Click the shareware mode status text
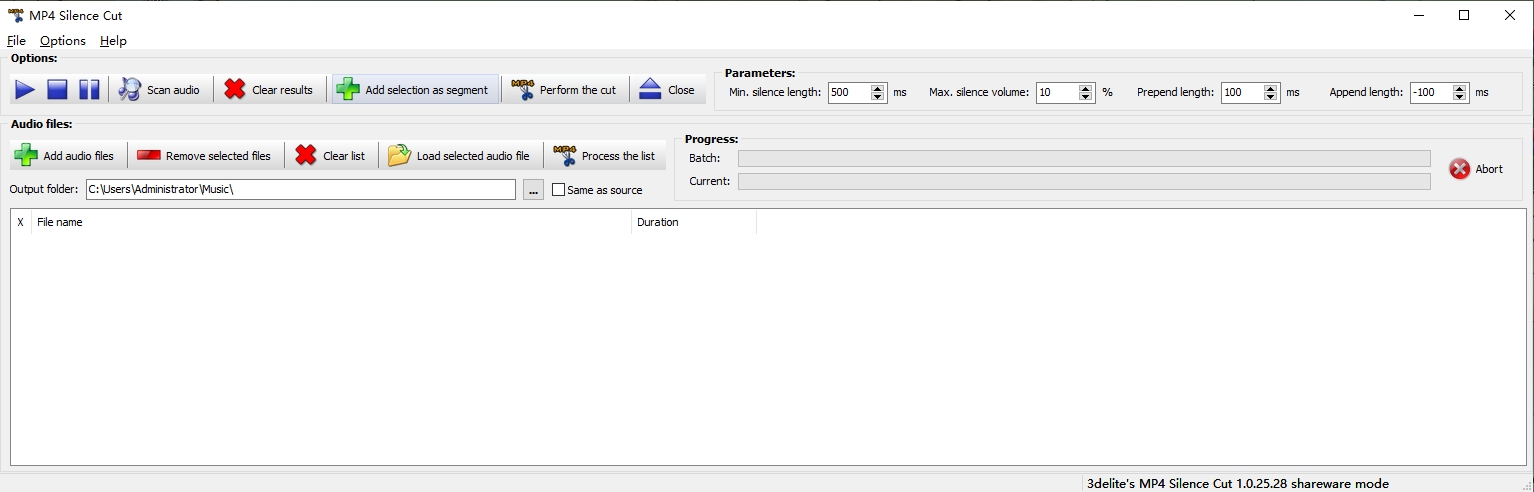Image resolution: width=1534 pixels, height=492 pixels. 1237,483
